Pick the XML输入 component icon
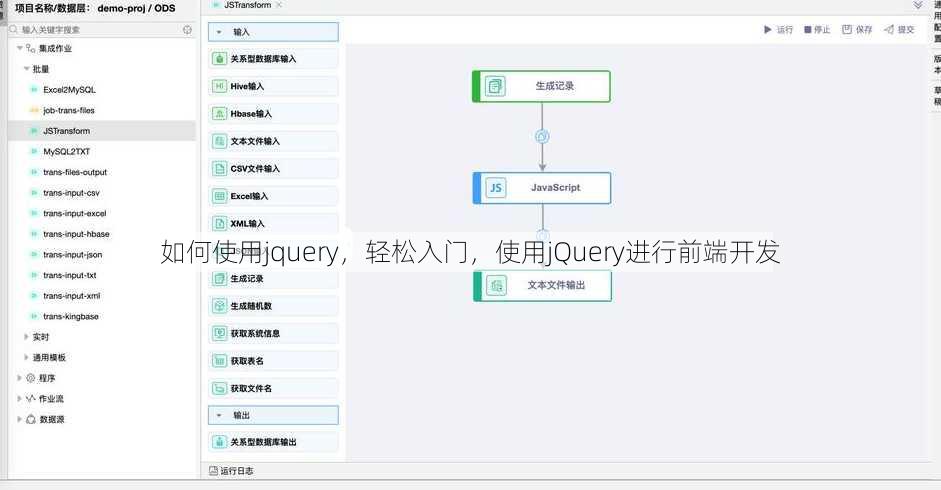The width and height of the screenshot is (941, 490). (220, 223)
